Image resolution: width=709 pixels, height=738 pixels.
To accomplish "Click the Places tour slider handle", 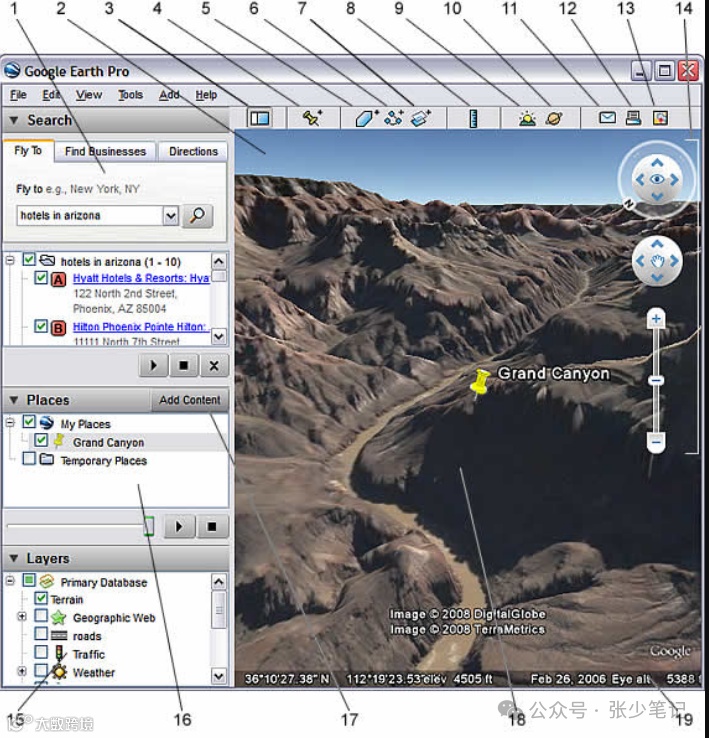I will pyautogui.click(x=149, y=526).
